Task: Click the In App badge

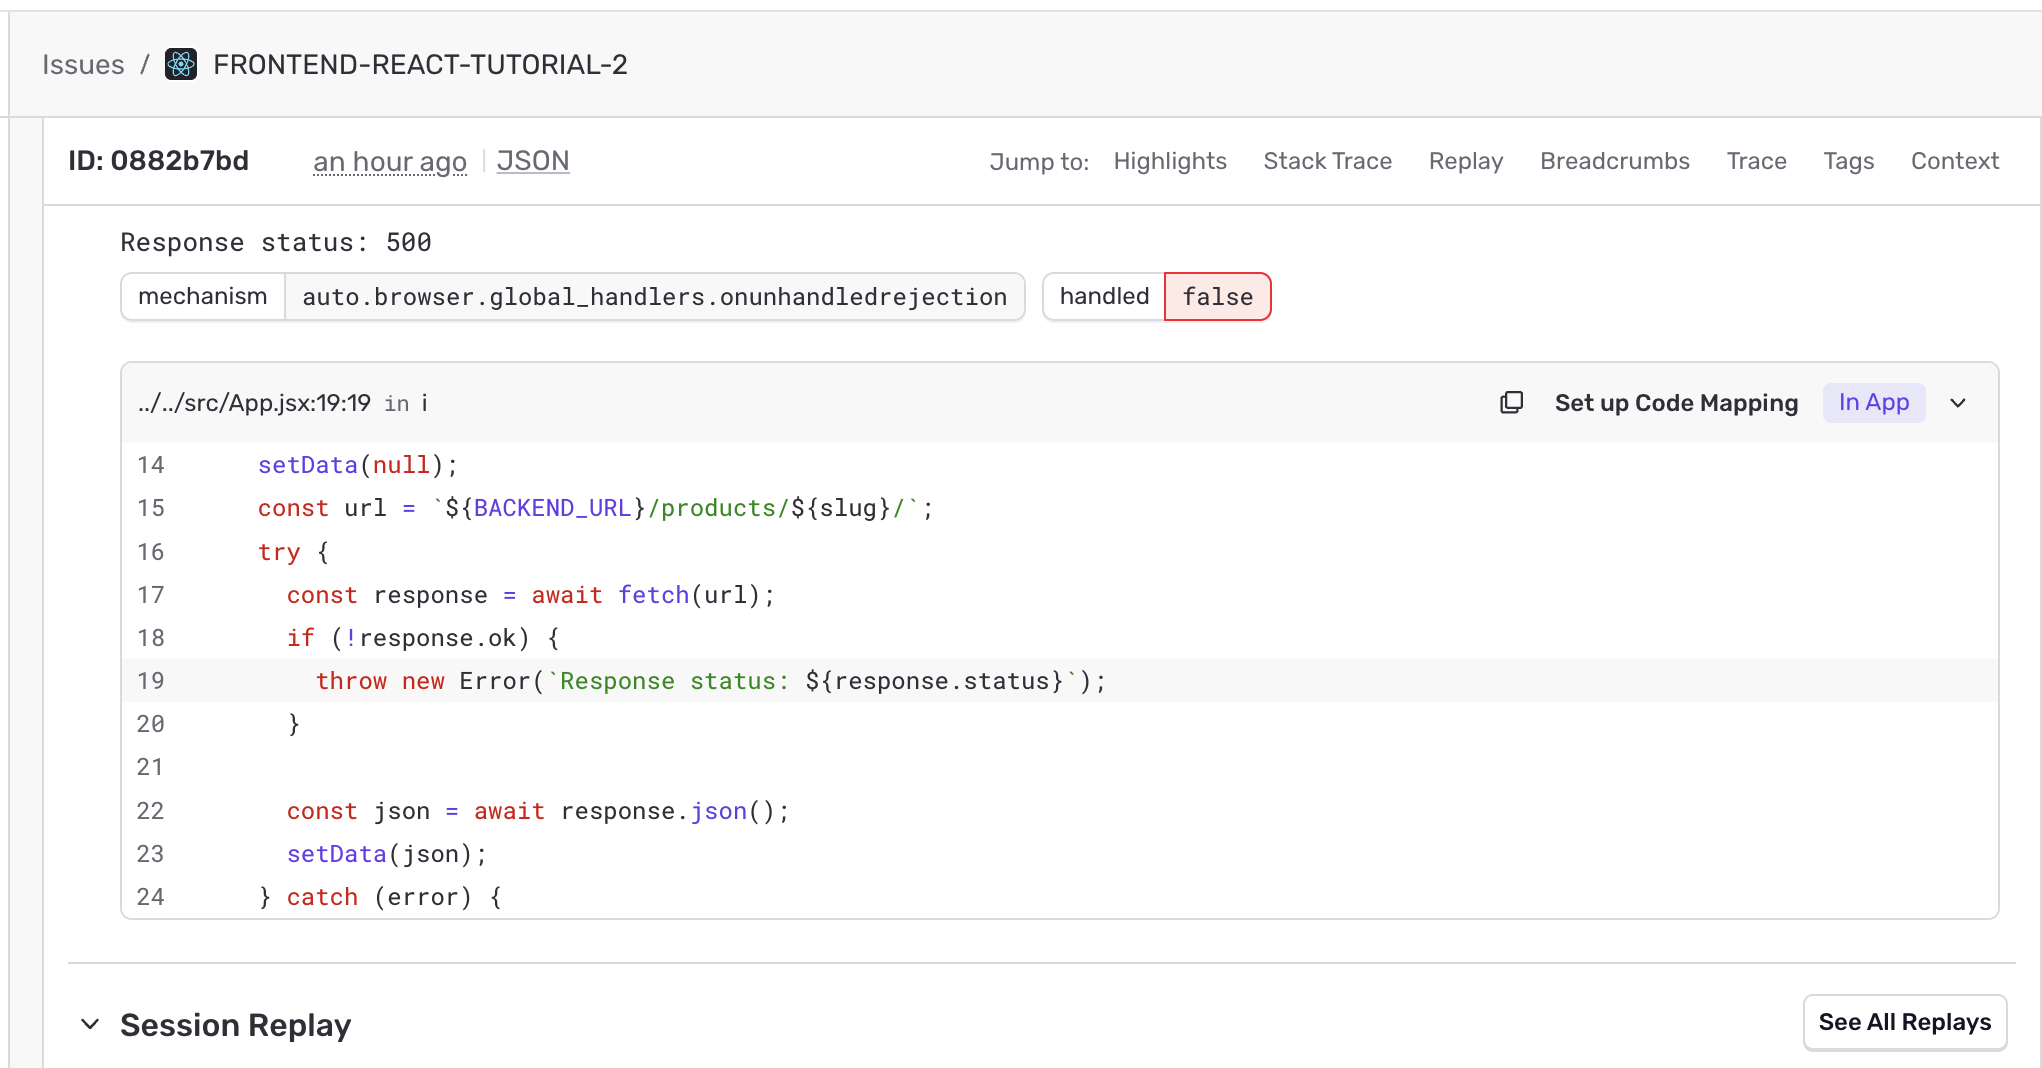Action: coord(1874,403)
